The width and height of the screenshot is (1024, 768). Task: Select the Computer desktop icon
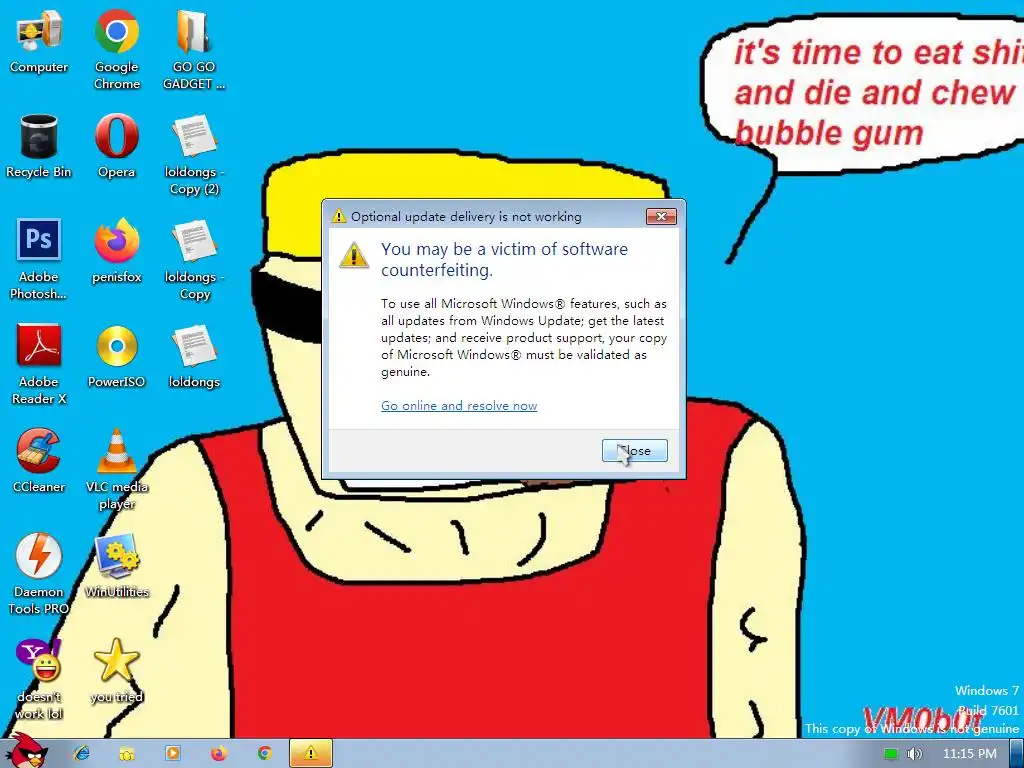(39, 42)
